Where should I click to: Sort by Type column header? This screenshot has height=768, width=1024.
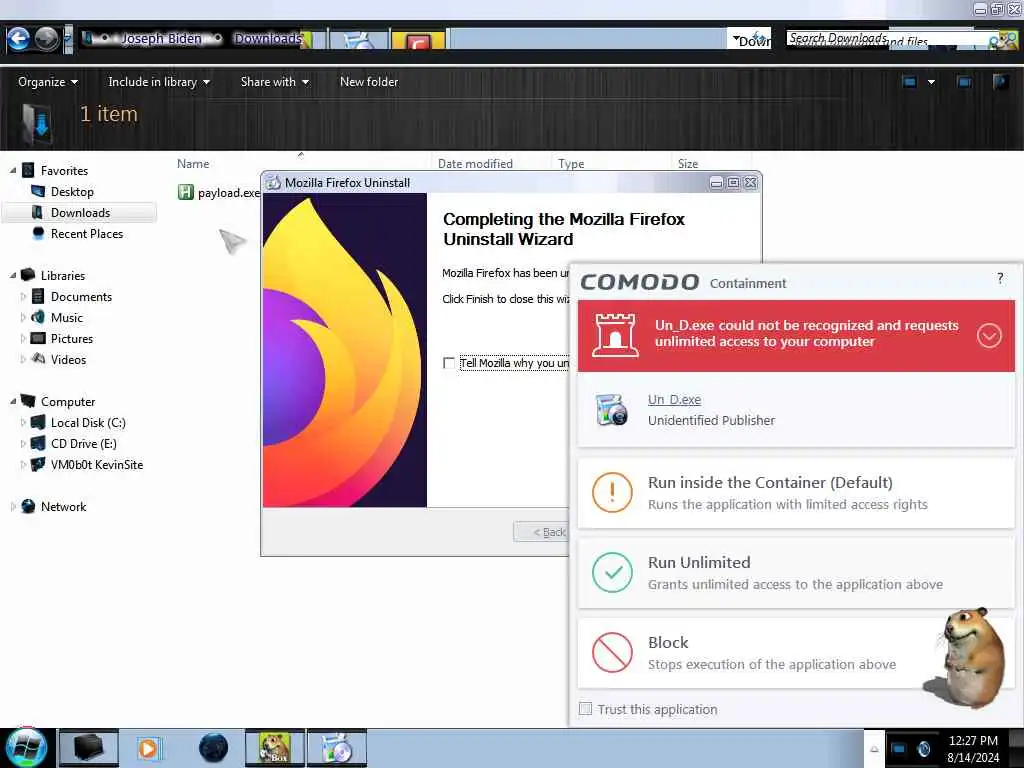click(x=571, y=164)
